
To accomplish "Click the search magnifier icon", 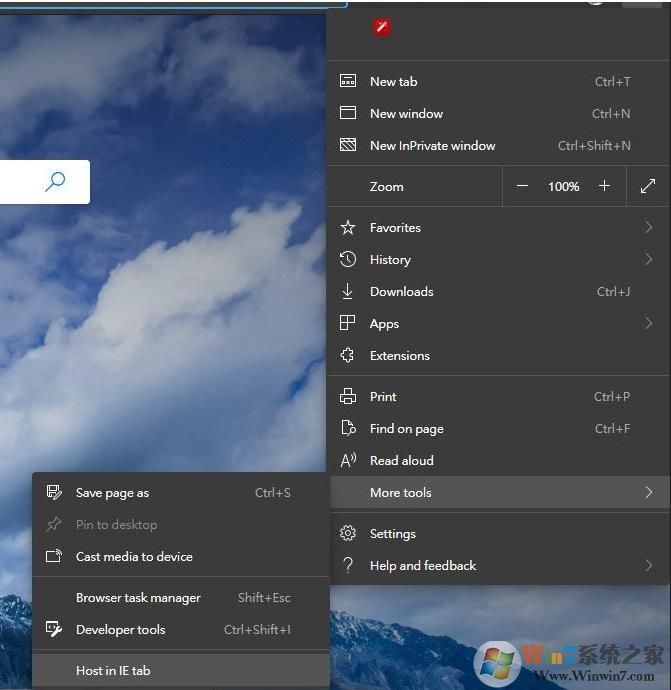I will (56, 181).
